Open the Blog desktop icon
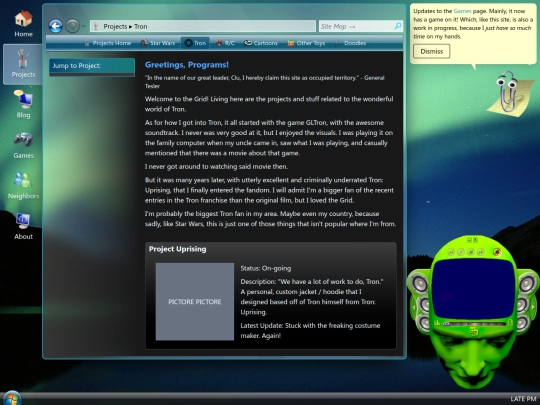The image size is (540, 405). pos(23,104)
